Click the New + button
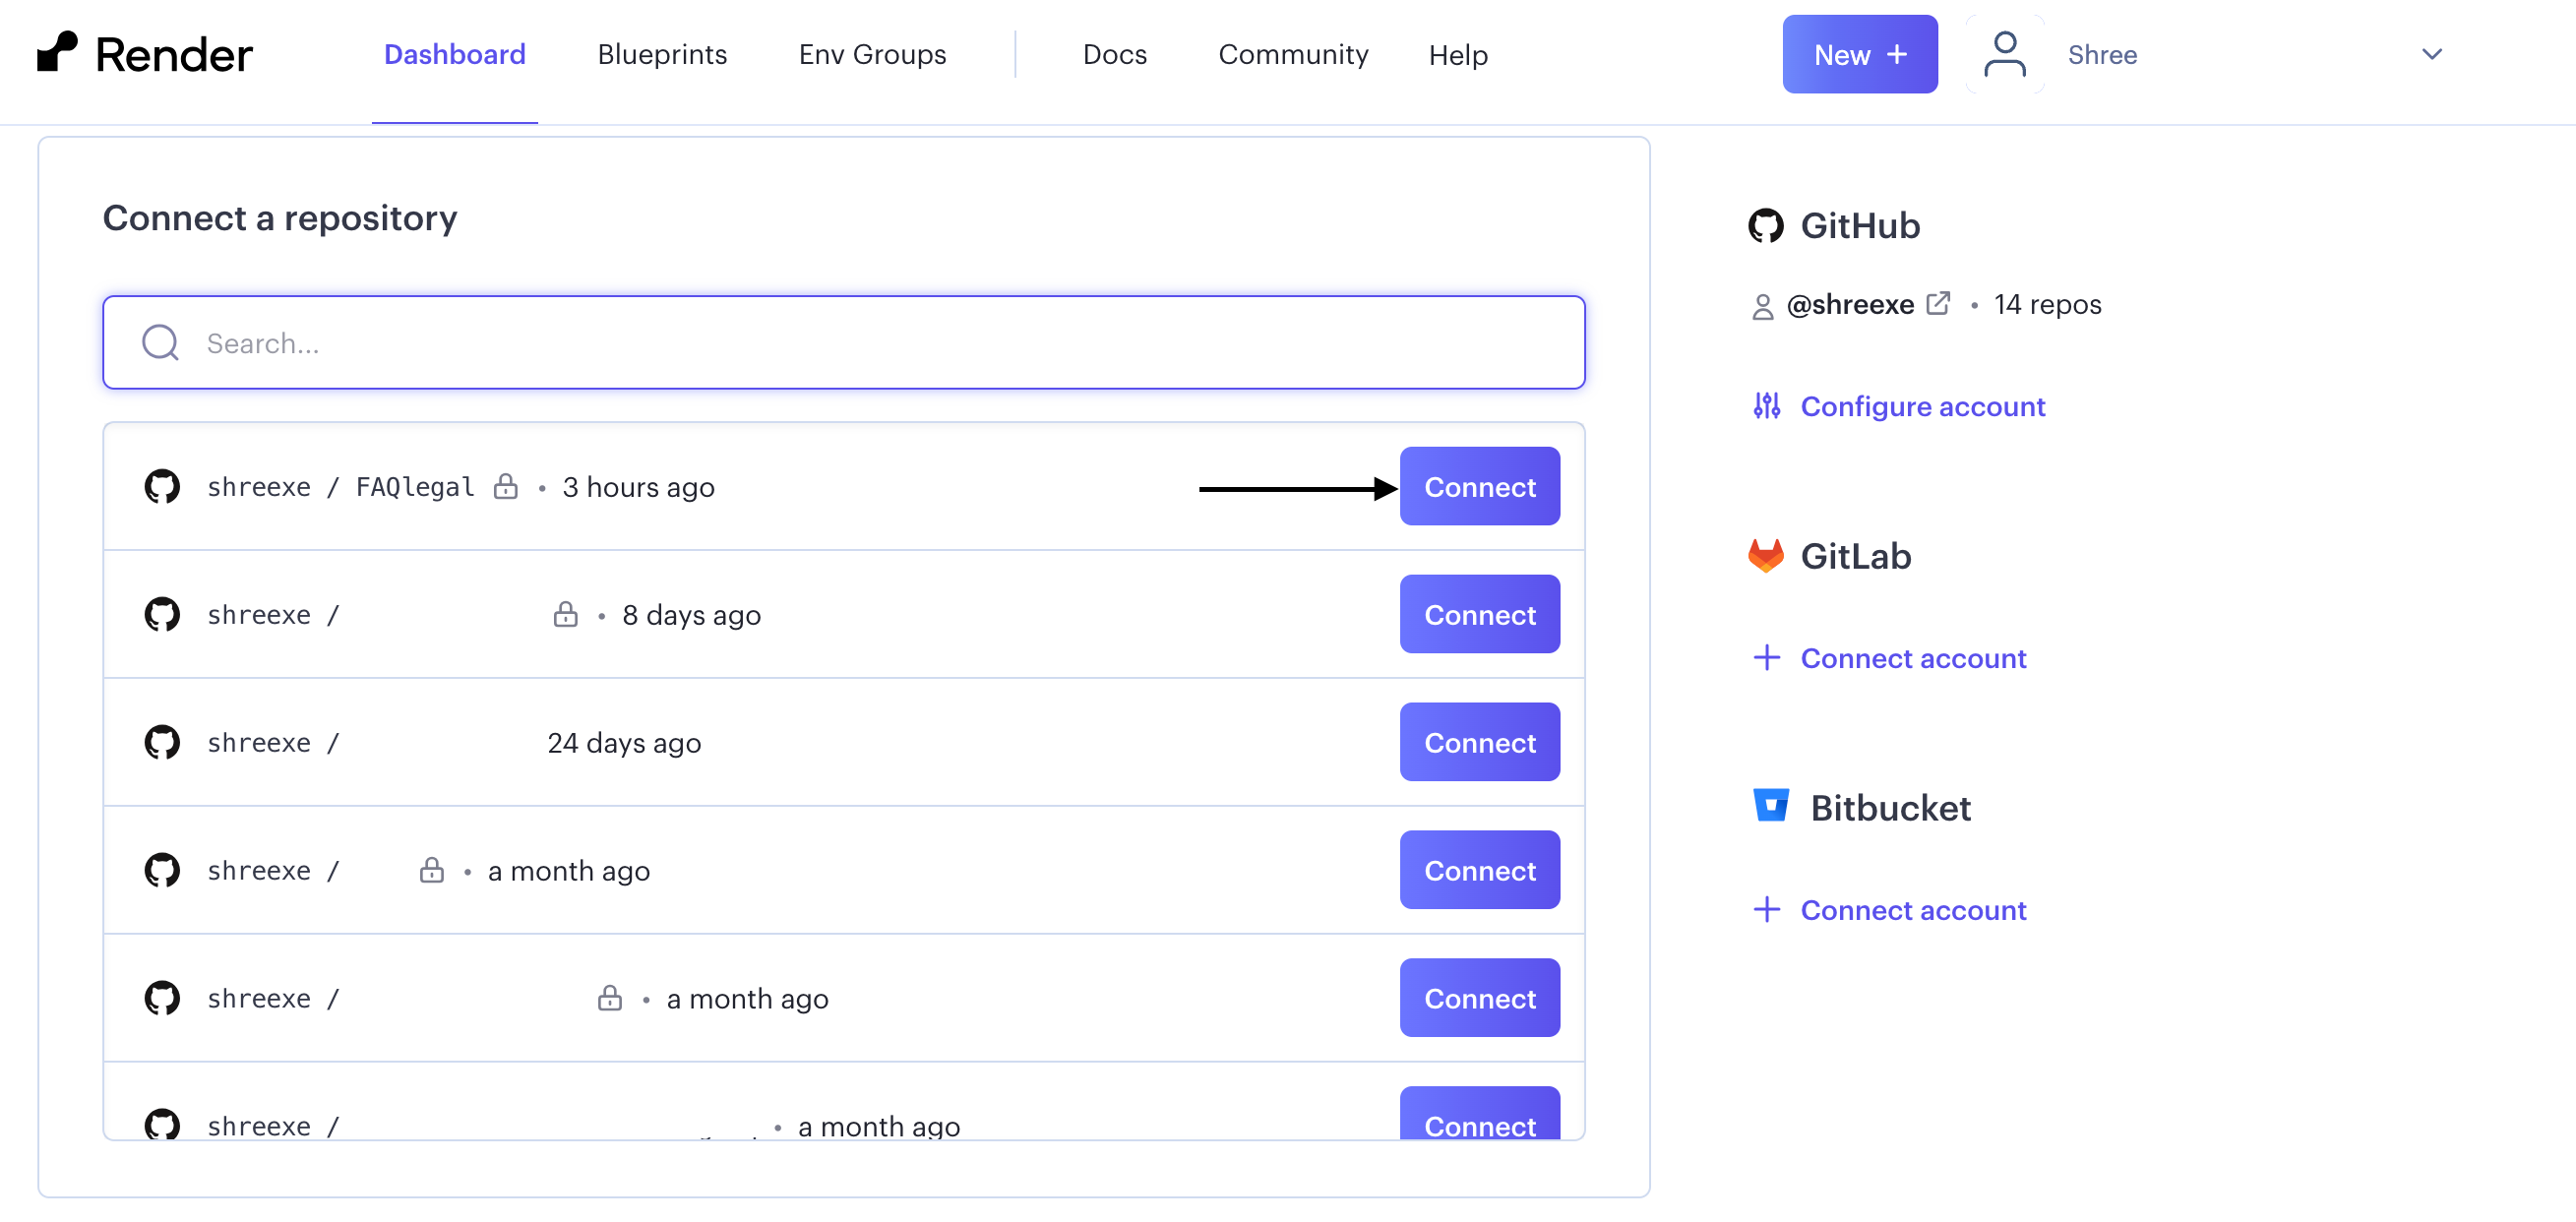Image resolution: width=2576 pixels, height=1222 pixels. pos(1860,54)
